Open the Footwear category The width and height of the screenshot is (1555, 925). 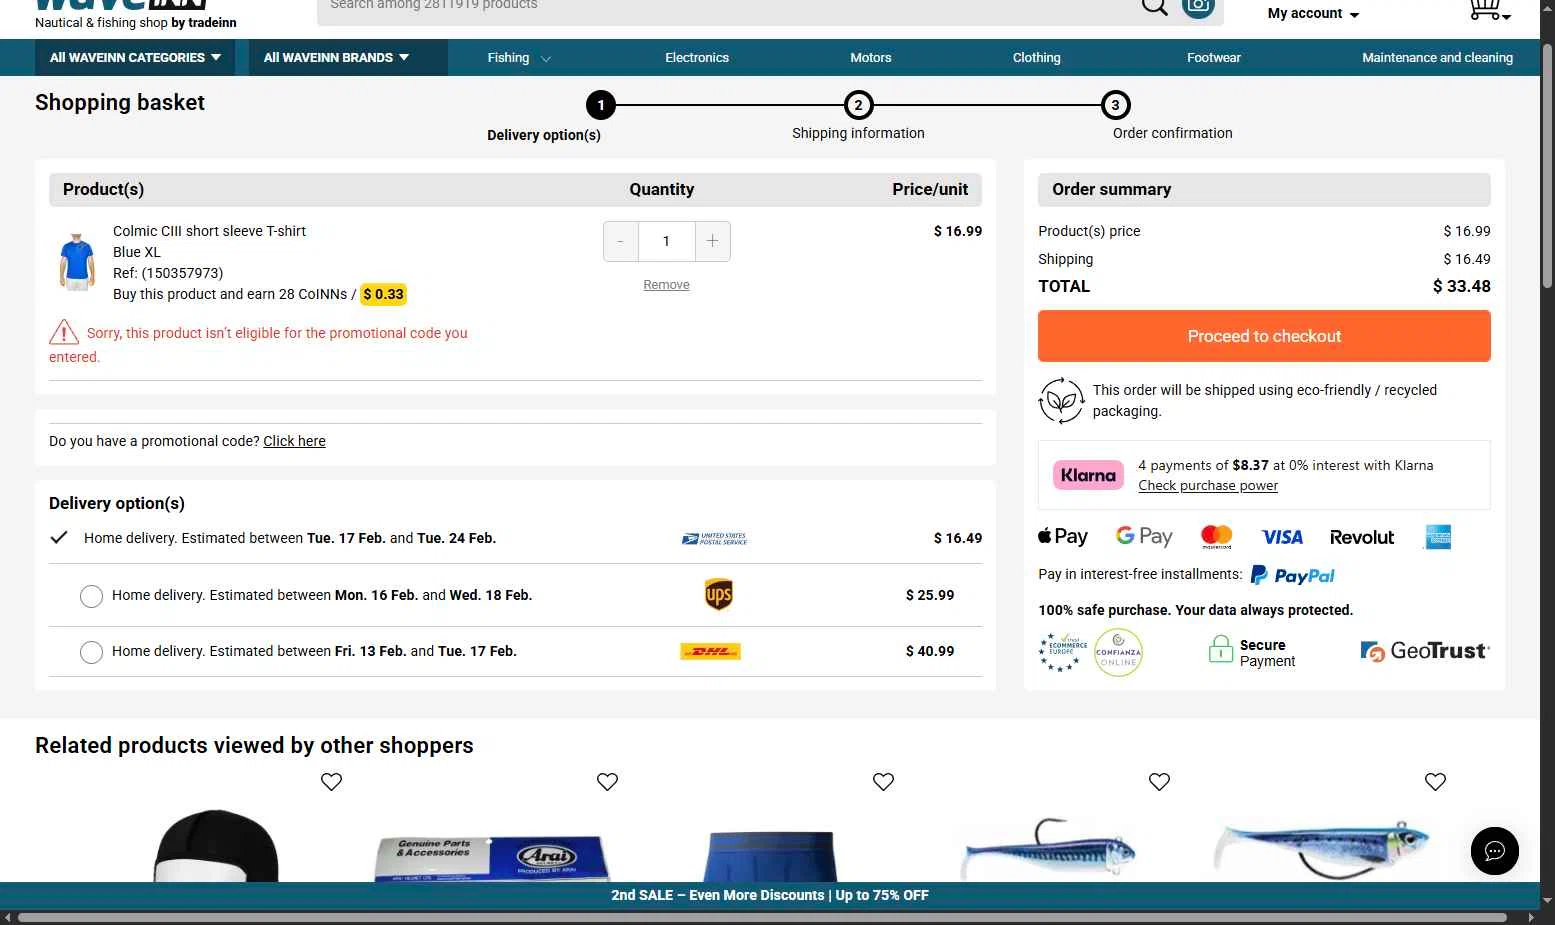point(1213,57)
